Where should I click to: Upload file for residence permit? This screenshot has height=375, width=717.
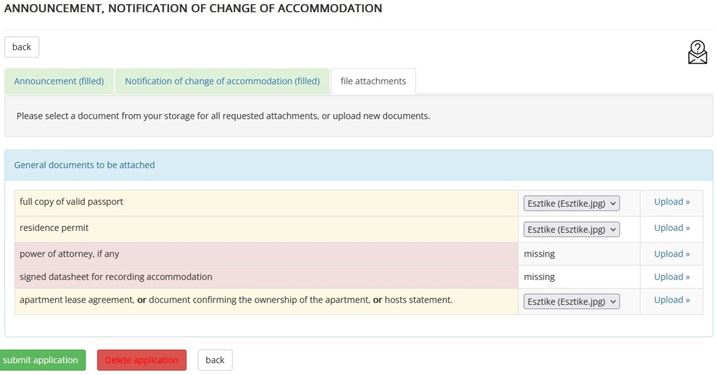(671, 228)
